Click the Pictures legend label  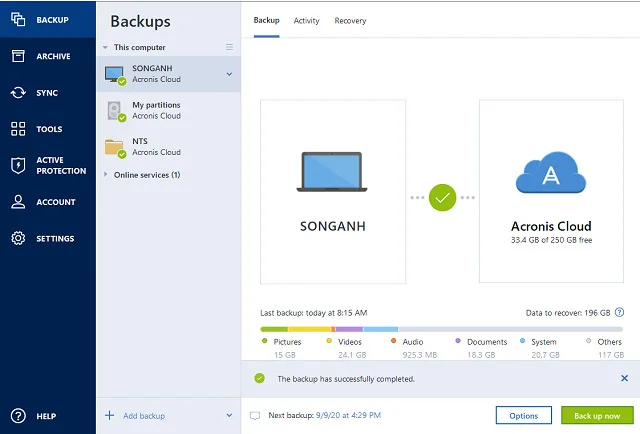pos(287,342)
